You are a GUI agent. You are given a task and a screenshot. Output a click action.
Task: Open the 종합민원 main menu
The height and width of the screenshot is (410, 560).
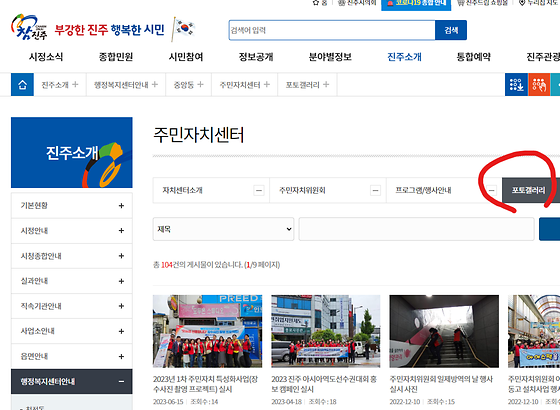tap(116, 57)
